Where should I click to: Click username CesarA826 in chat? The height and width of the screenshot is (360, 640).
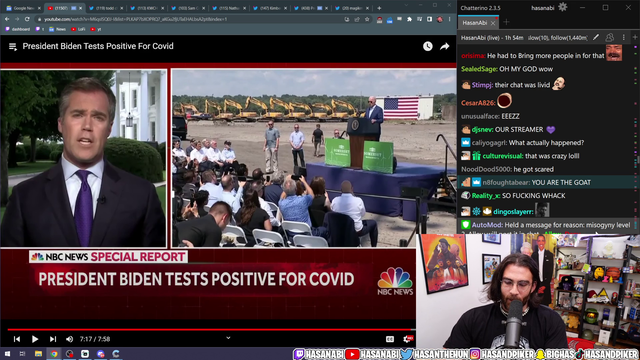click(x=478, y=103)
